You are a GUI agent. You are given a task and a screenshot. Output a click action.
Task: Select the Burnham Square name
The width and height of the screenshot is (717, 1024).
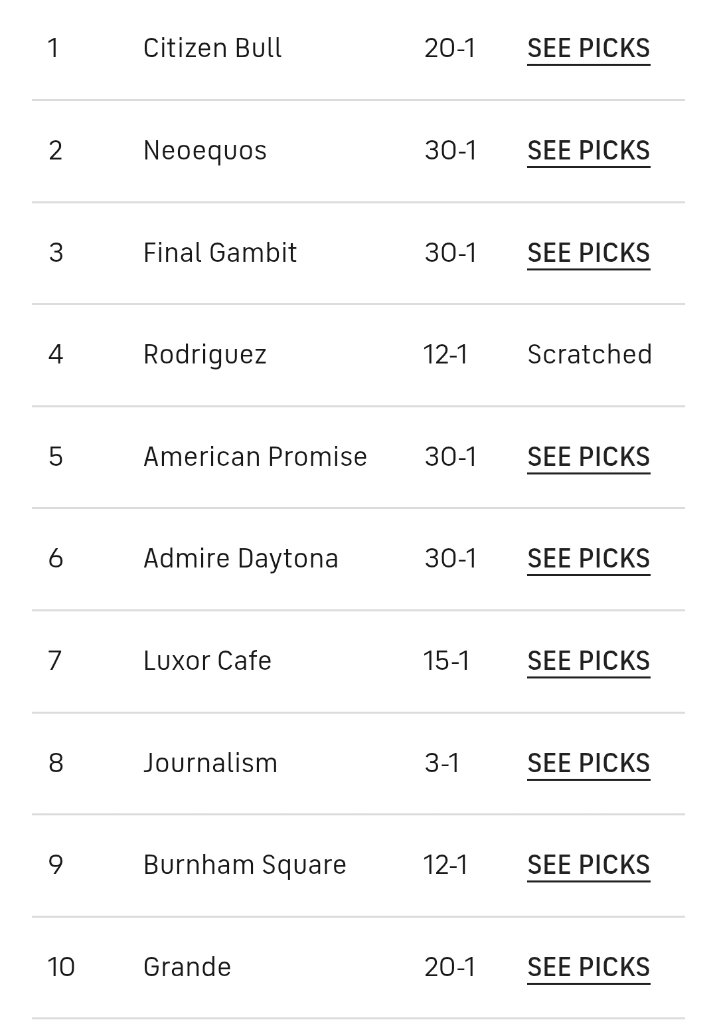[245, 864]
